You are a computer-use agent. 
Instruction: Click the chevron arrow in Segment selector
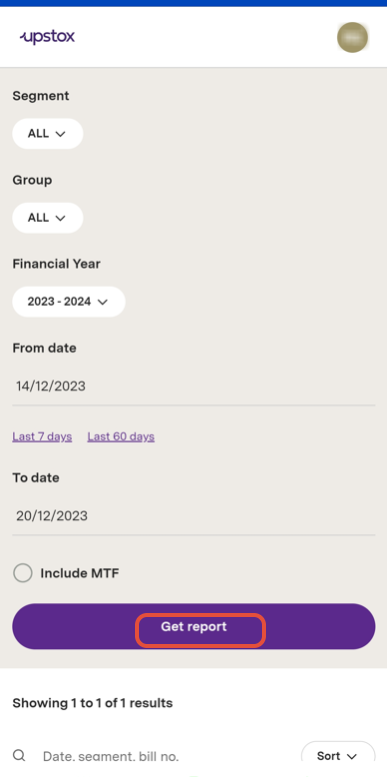(x=60, y=134)
